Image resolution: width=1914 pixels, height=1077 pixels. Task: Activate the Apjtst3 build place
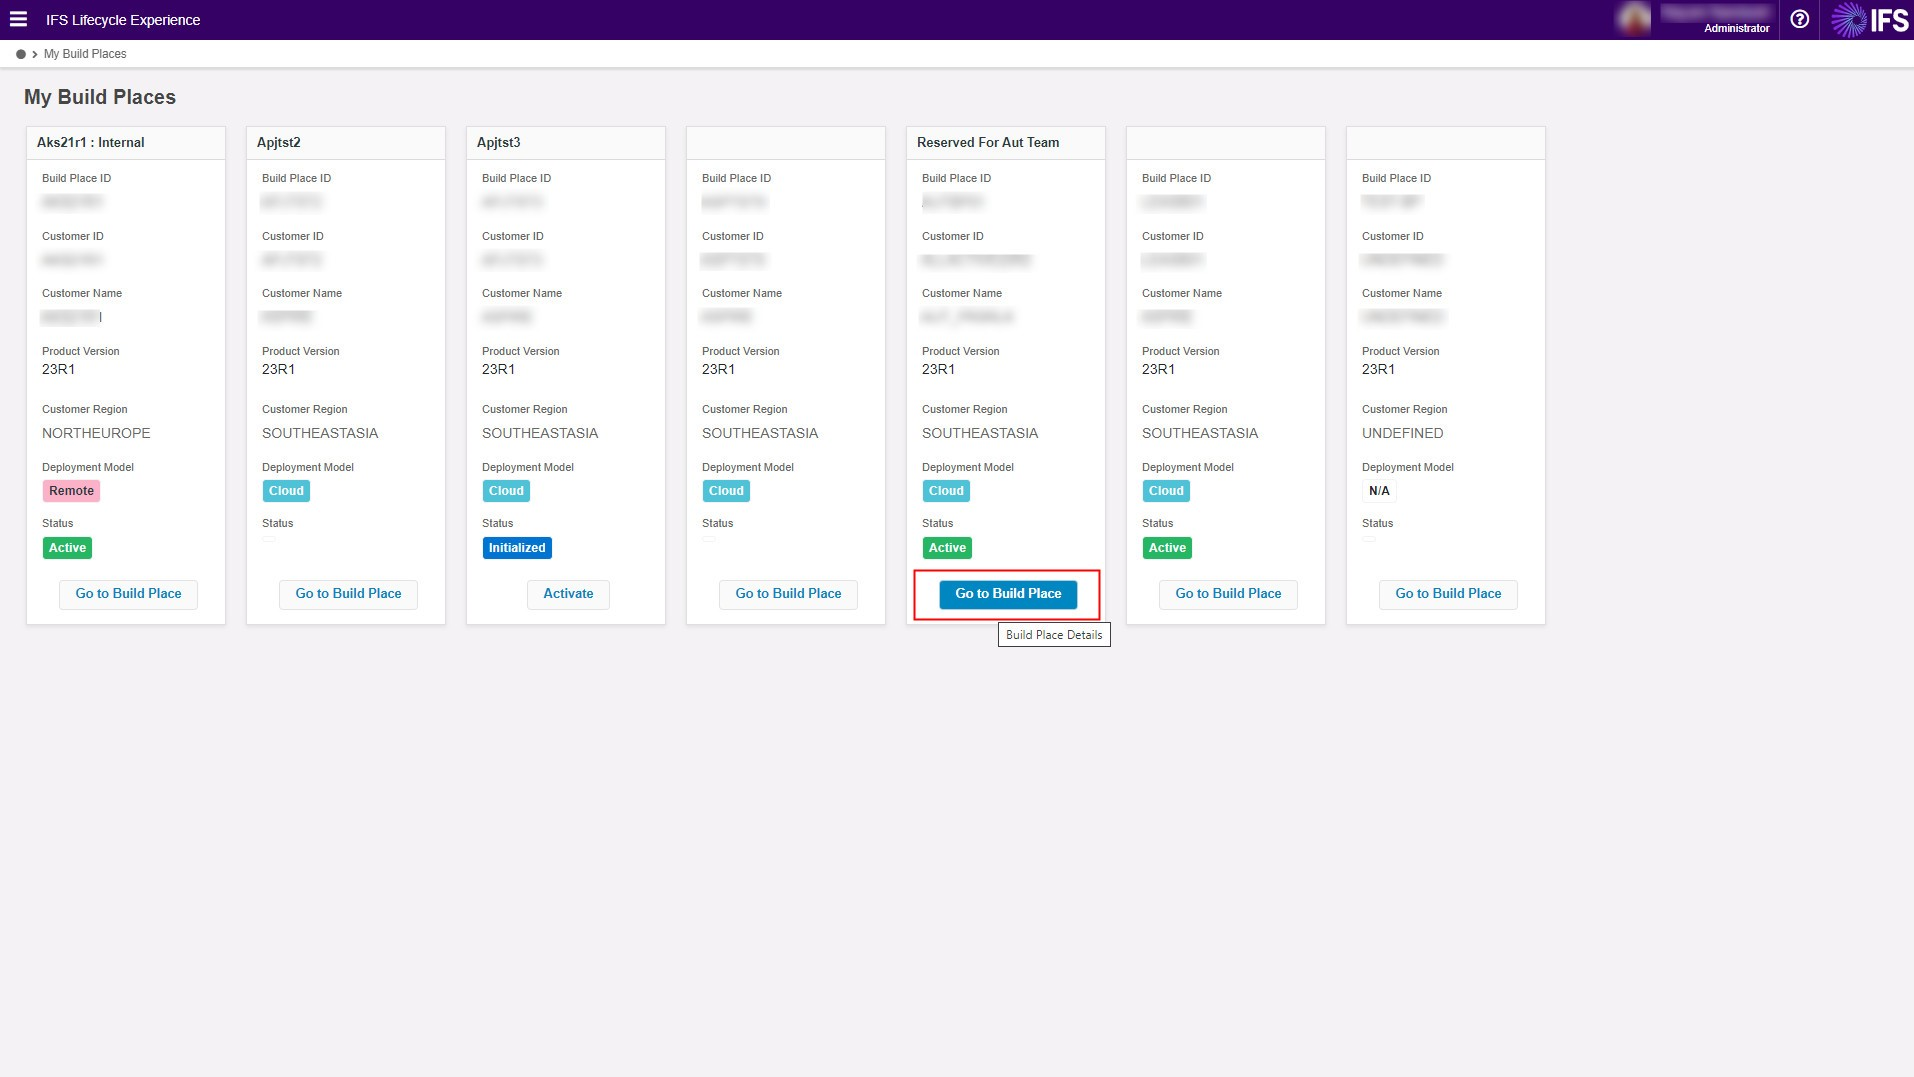568,594
